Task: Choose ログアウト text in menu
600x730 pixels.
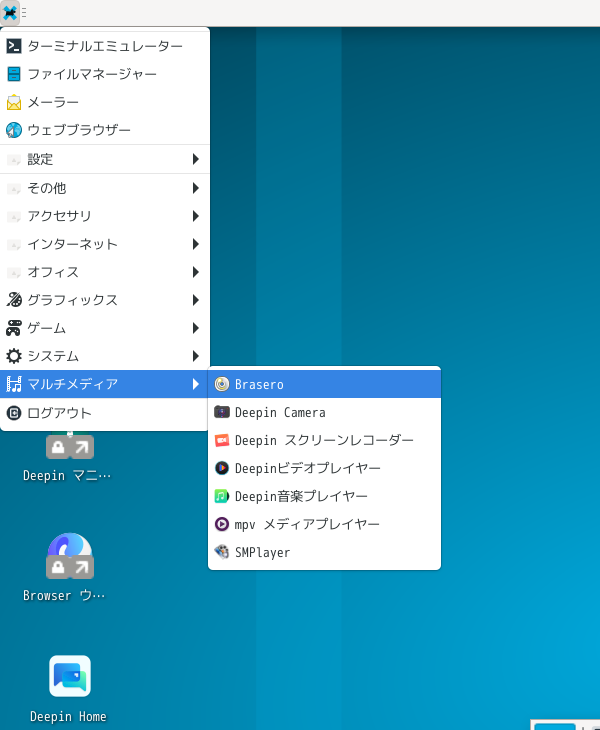Action: pos(60,413)
